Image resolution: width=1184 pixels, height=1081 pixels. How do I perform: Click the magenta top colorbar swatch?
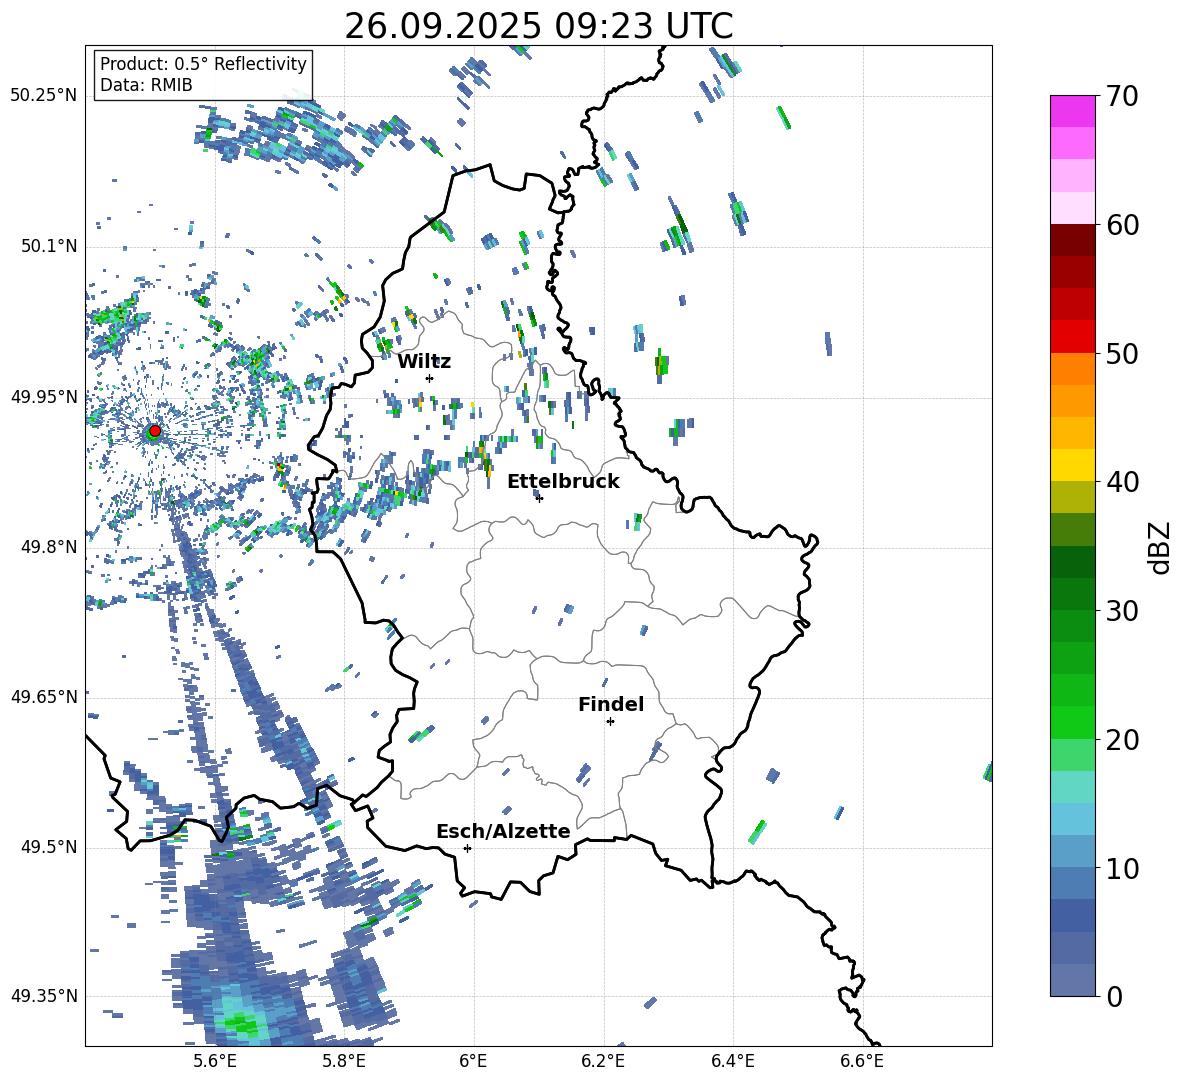1072,111
